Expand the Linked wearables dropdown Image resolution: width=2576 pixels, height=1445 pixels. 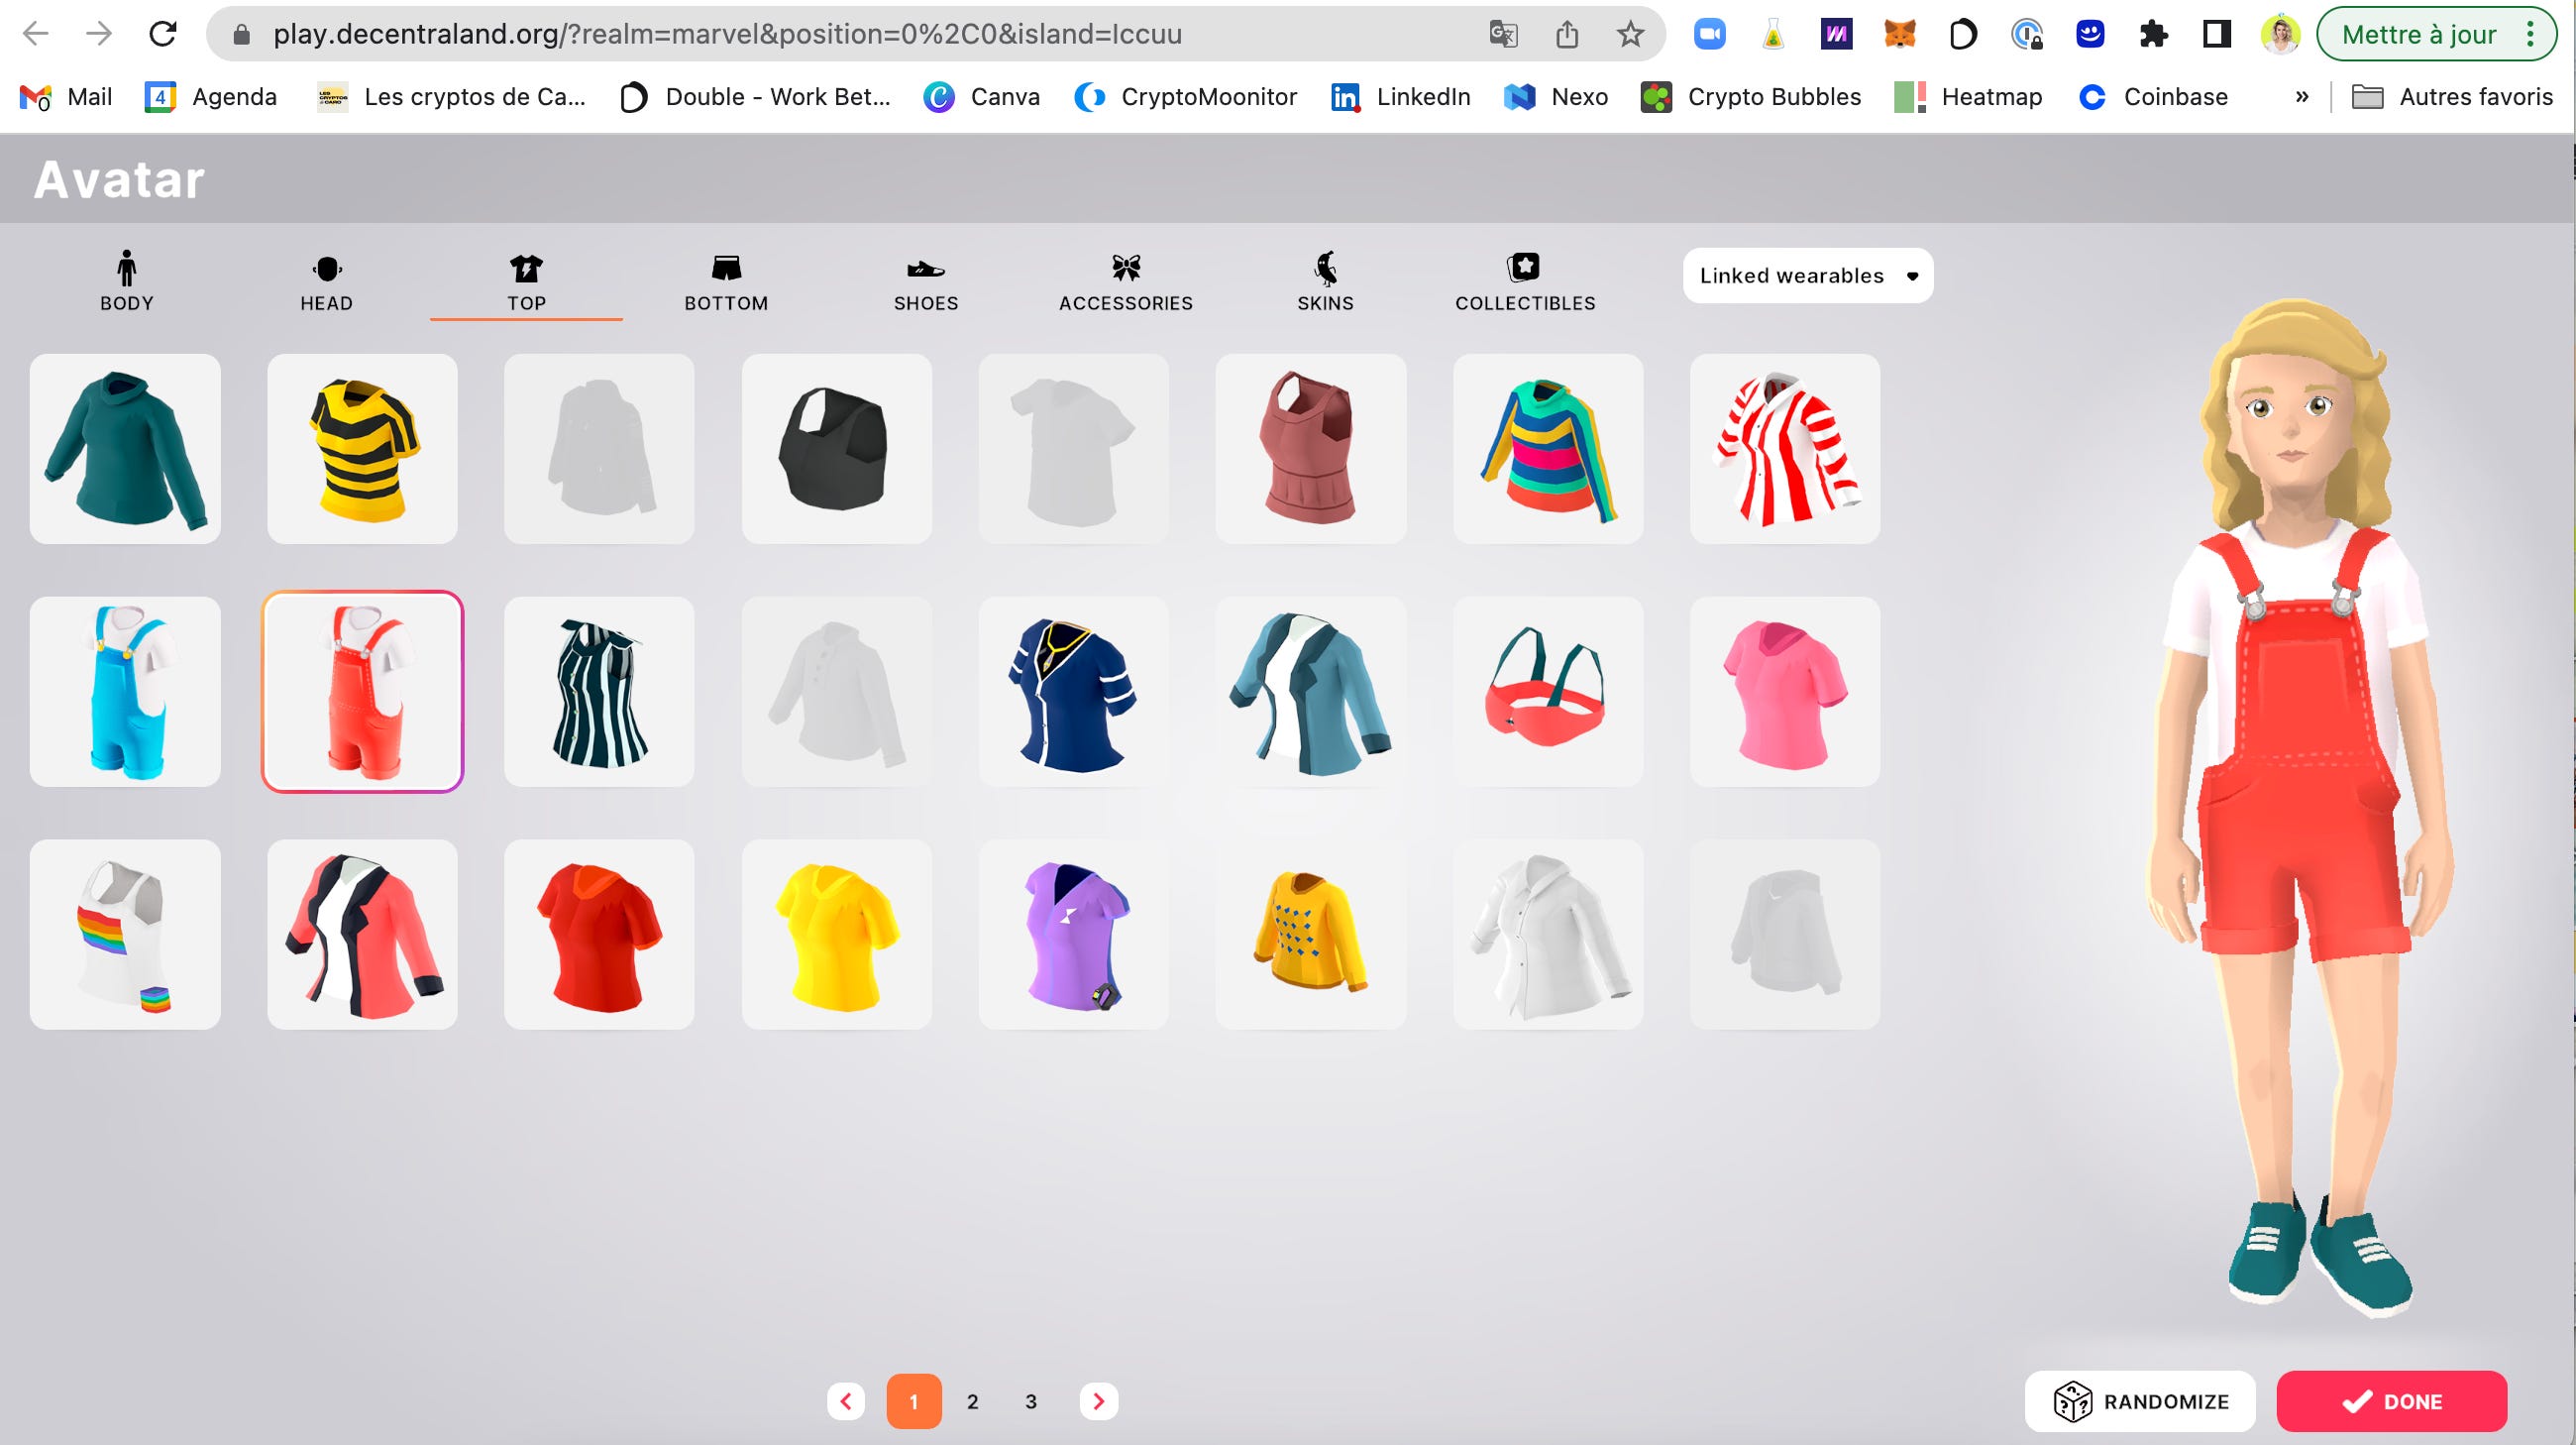click(1807, 275)
